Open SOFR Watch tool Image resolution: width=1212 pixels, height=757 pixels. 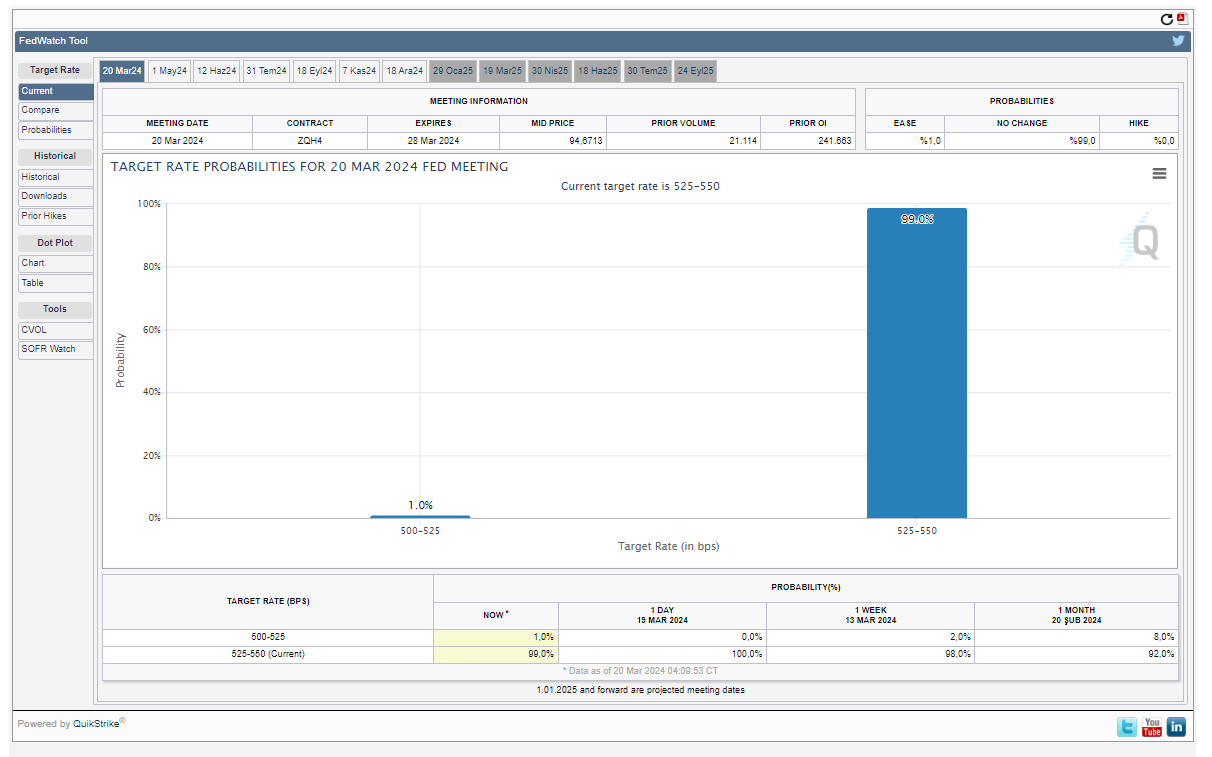[55, 349]
